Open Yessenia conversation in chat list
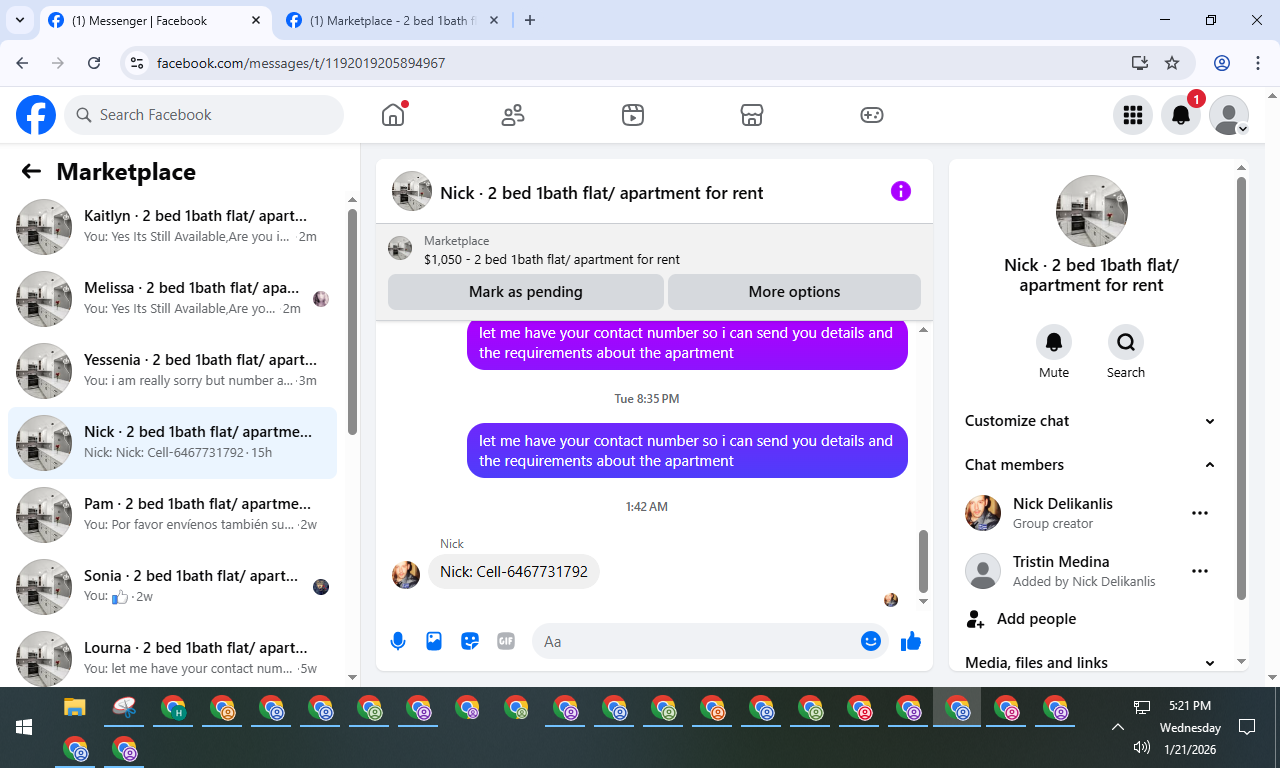This screenshot has width=1280, height=768. tap(172, 371)
